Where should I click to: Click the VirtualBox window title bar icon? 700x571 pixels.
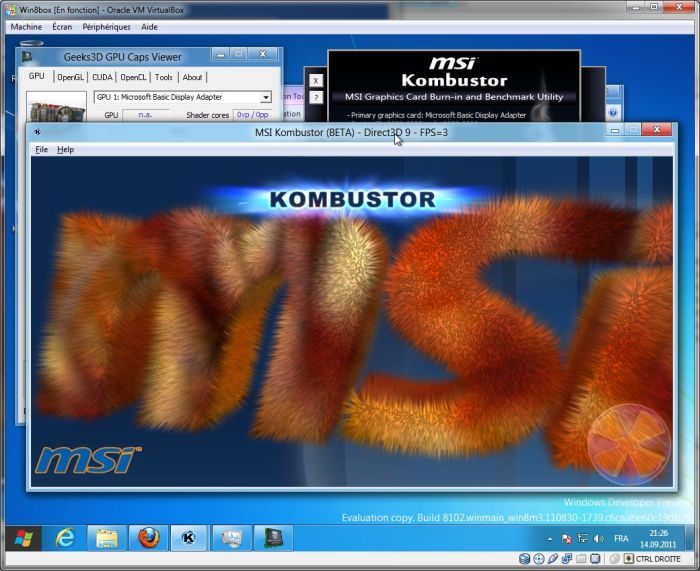tap(11, 9)
